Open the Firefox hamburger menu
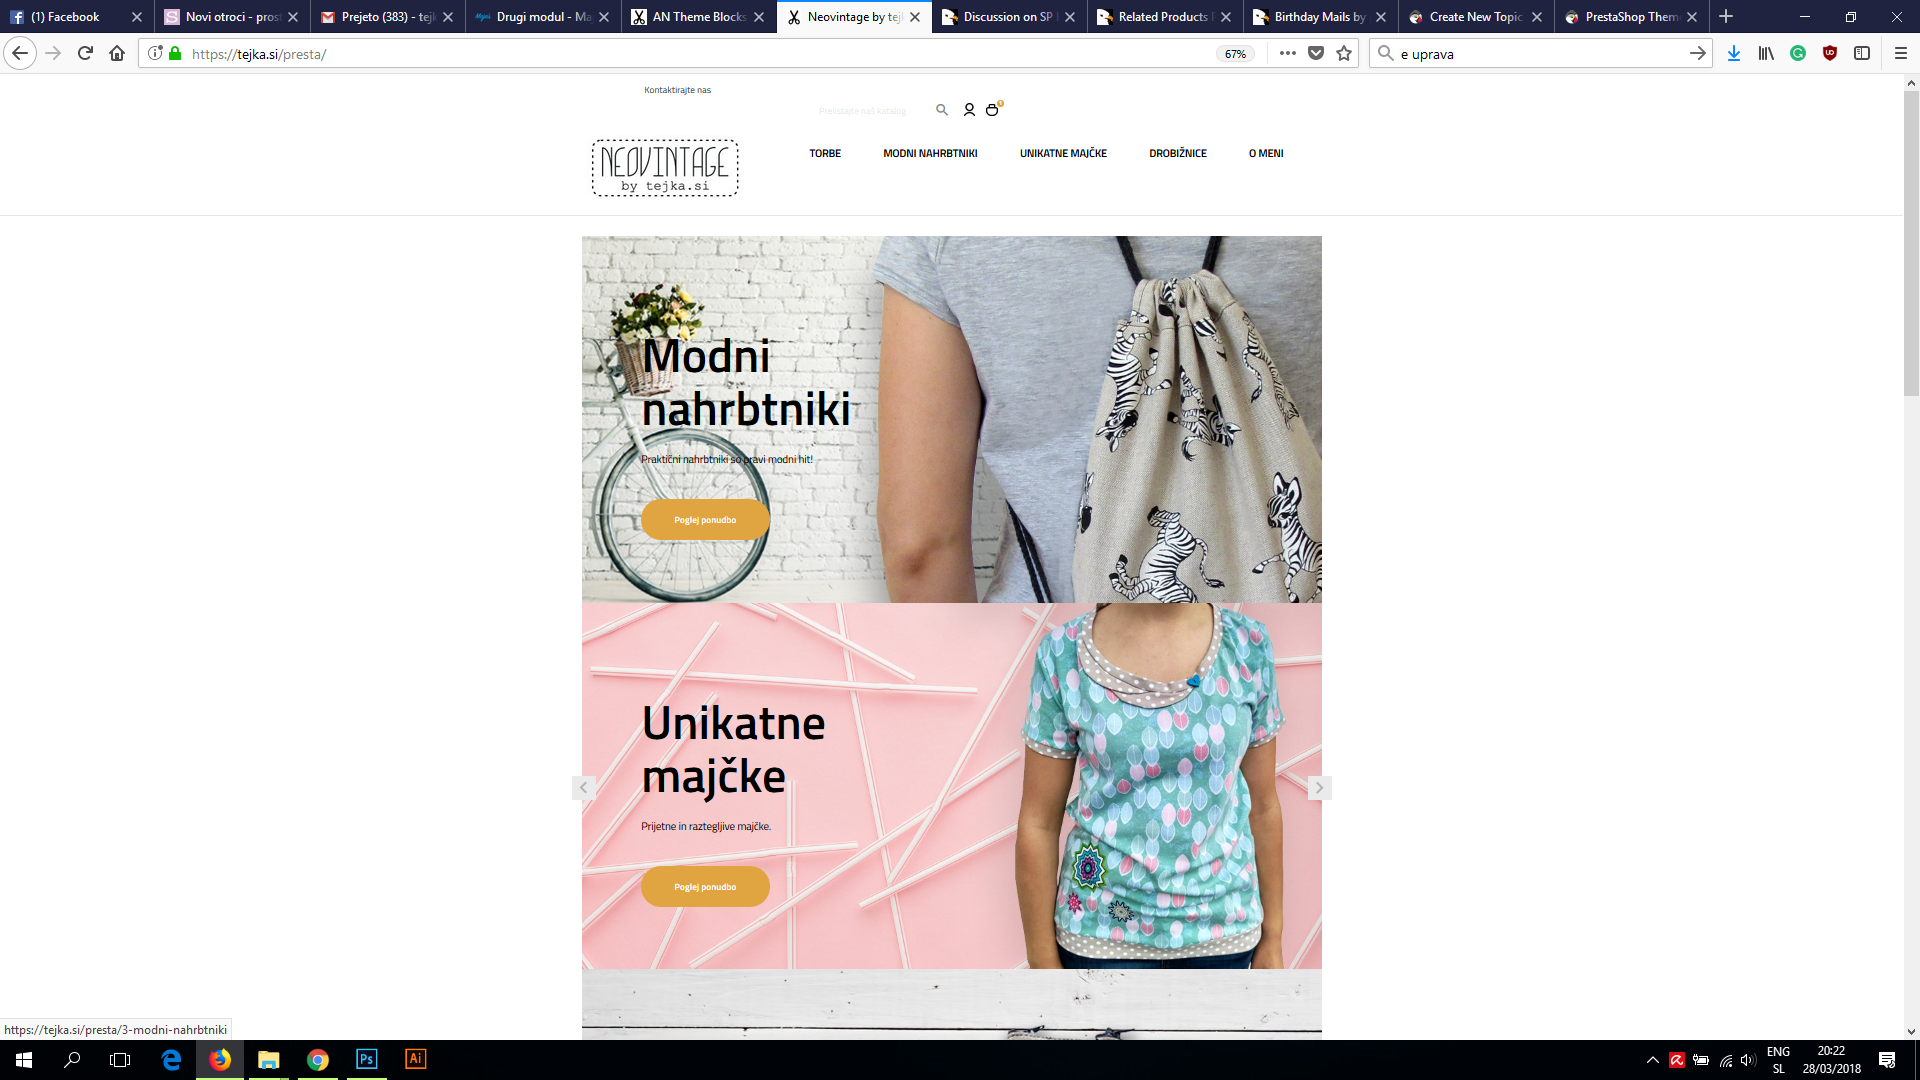This screenshot has height=1080, width=1920. click(1901, 54)
